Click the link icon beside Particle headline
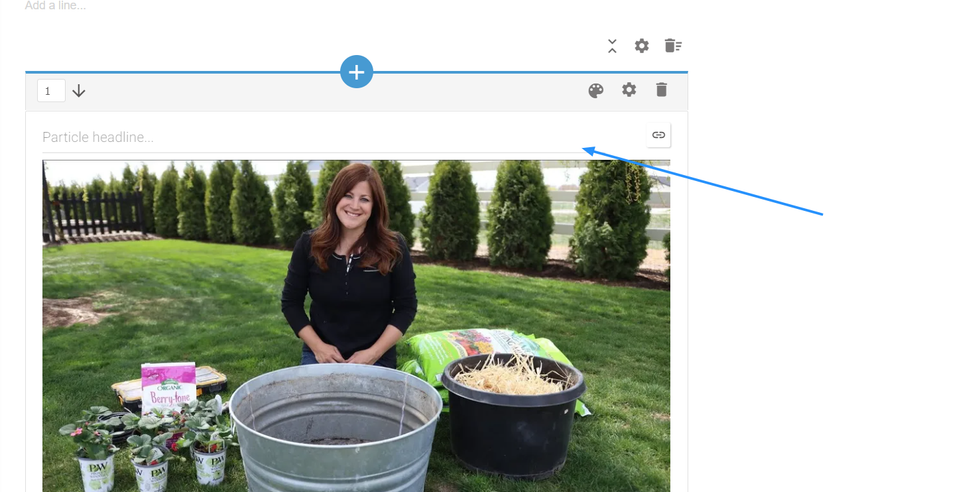The width and height of the screenshot is (980, 492). (658, 135)
